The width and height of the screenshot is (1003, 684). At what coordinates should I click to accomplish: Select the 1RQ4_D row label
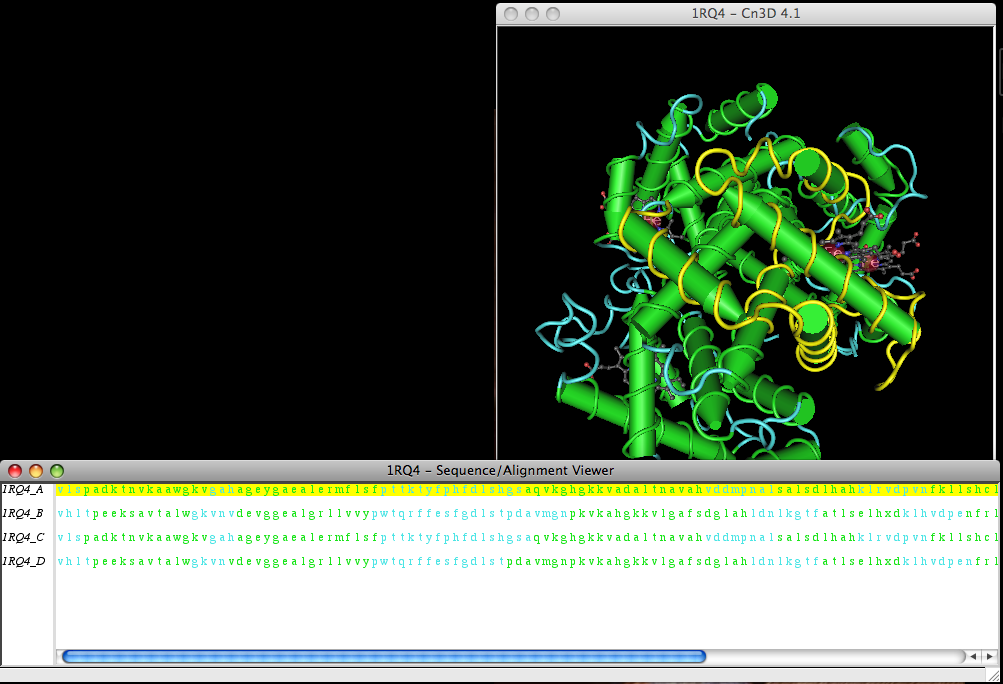click(23, 562)
